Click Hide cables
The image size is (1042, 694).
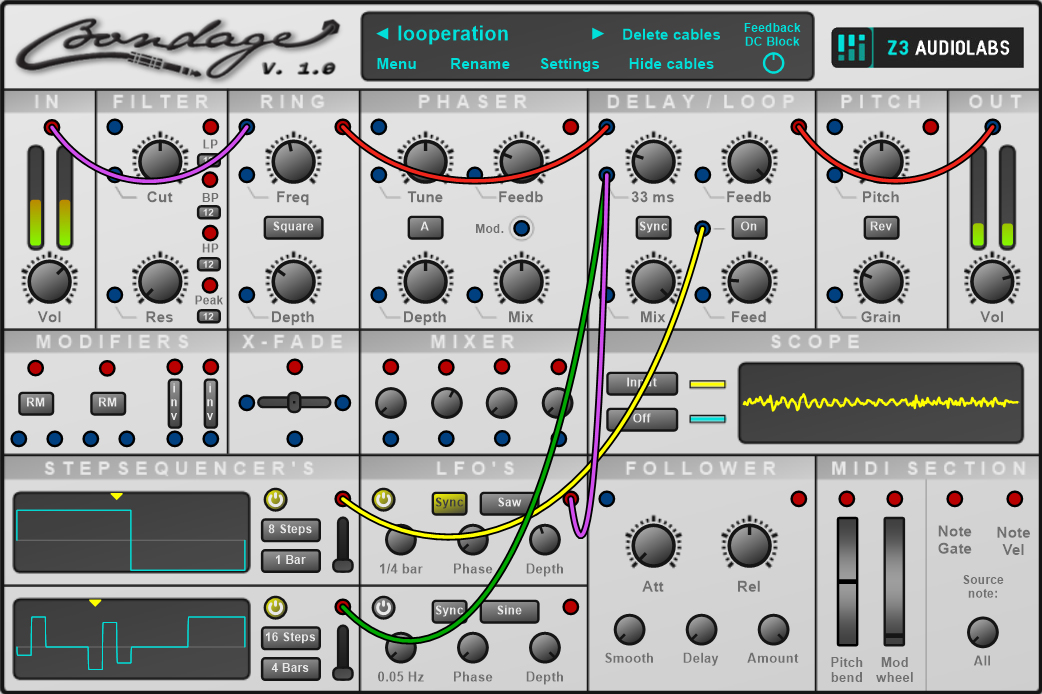(671, 64)
